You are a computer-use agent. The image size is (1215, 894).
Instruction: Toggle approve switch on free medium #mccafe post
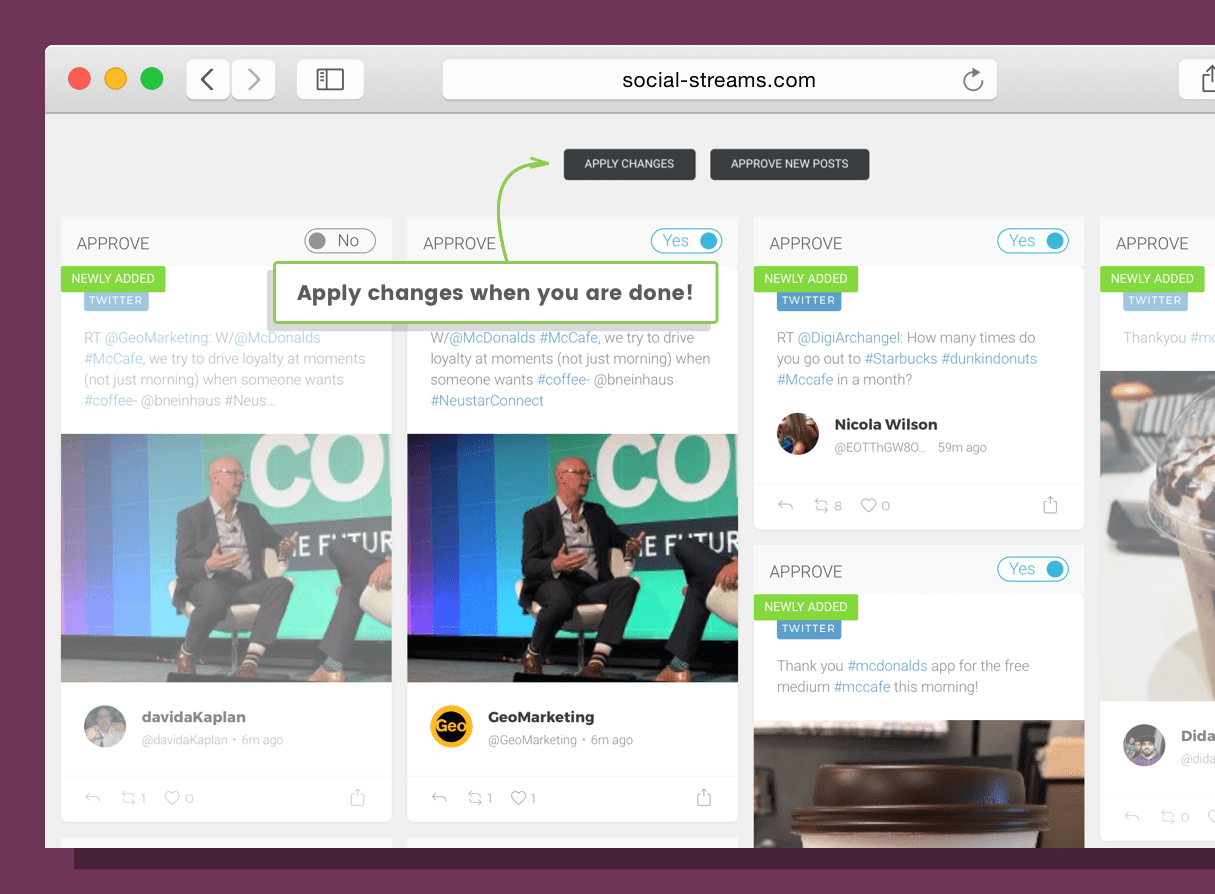(x=1033, y=569)
